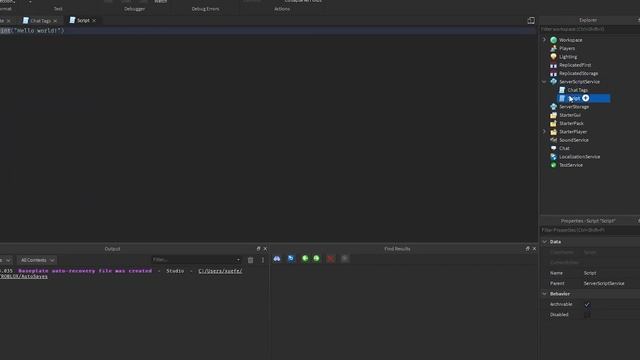Open the All Contexts dropdown in Output
The image size is (640, 360).
click(37, 260)
